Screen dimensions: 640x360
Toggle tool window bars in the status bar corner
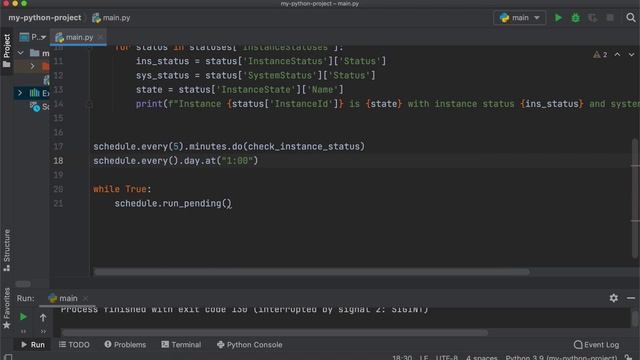pyautogui.click(x=8, y=357)
